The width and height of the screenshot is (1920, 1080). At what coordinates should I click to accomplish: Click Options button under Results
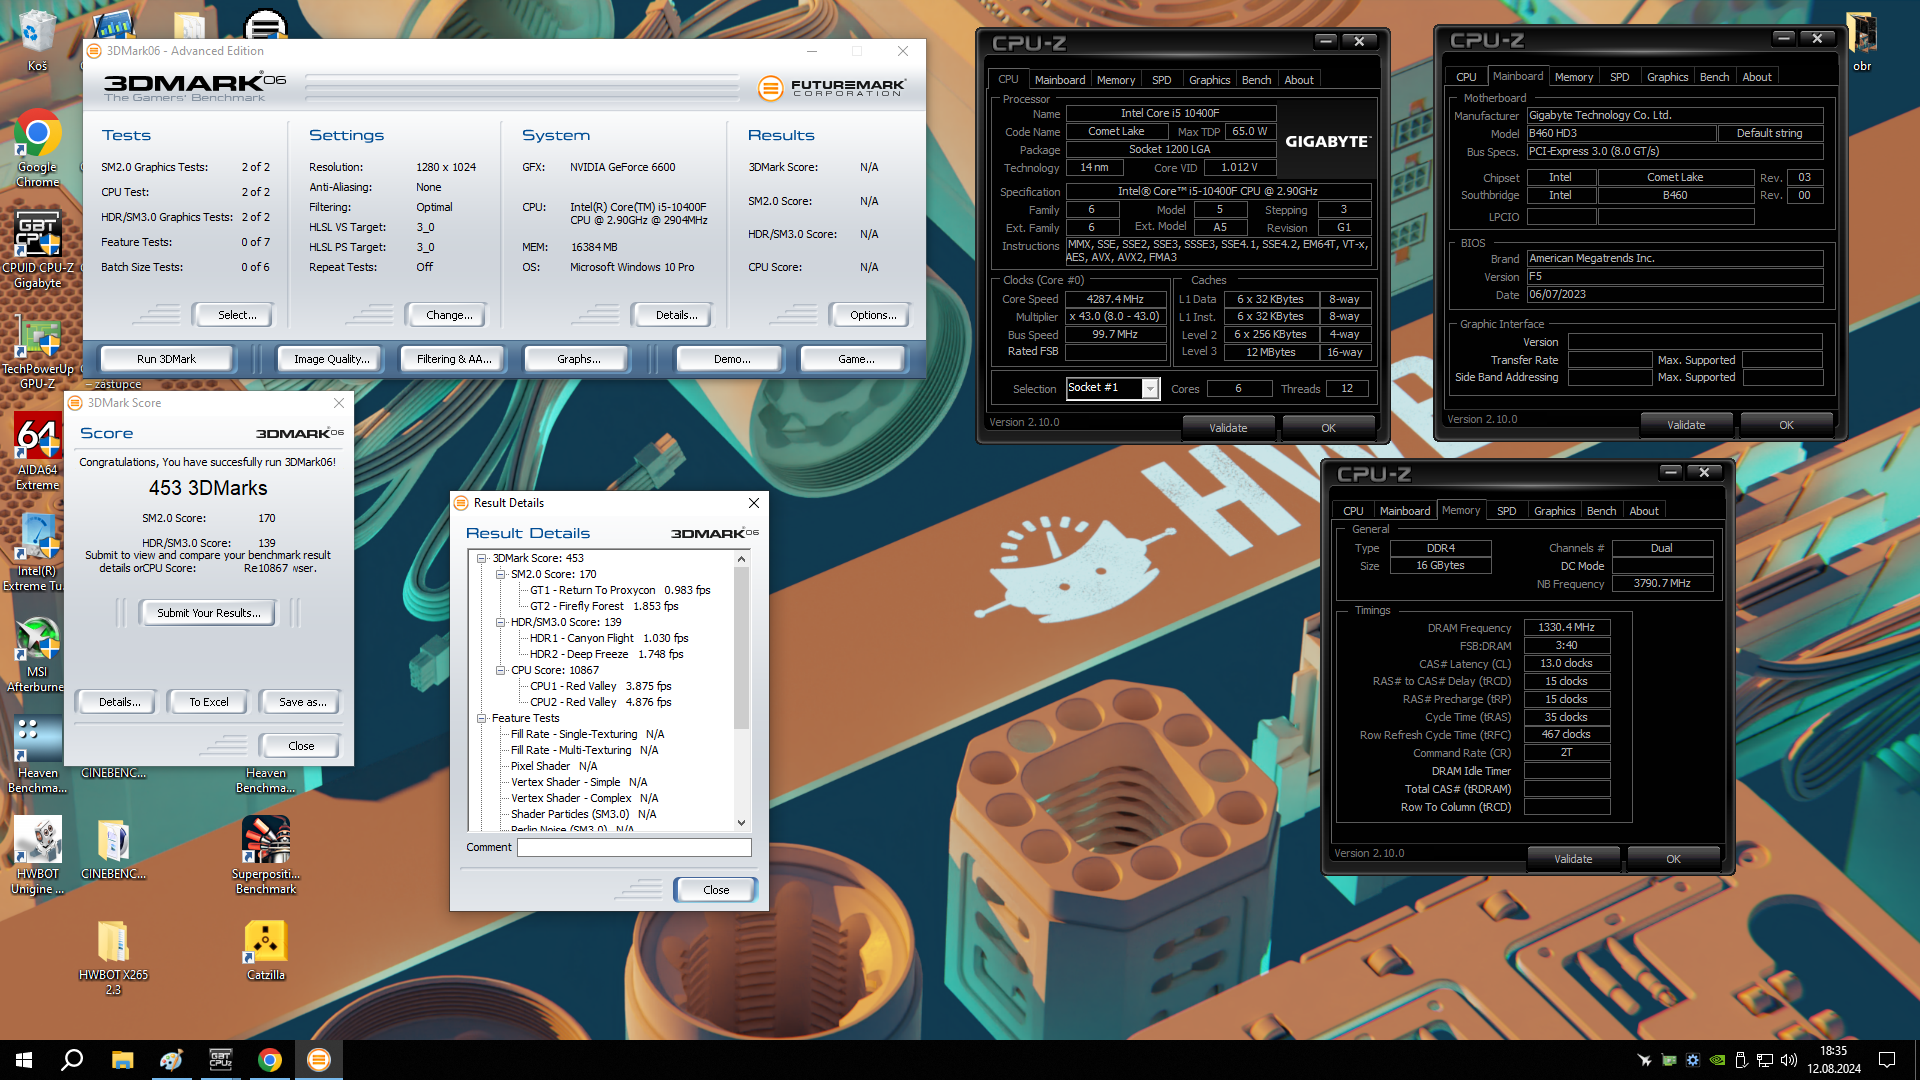click(x=873, y=315)
